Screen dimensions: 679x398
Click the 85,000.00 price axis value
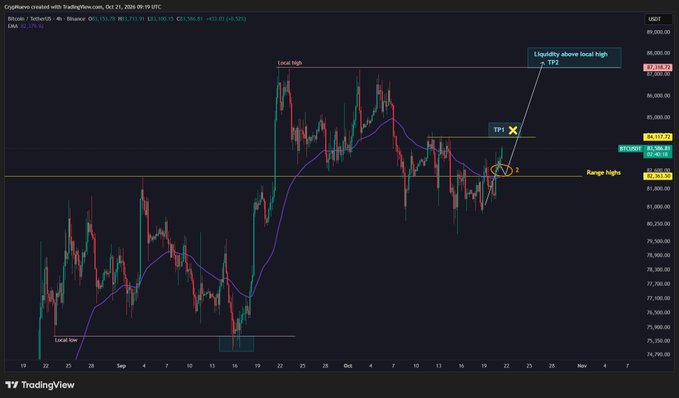pyautogui.click(x=658, y=117)
